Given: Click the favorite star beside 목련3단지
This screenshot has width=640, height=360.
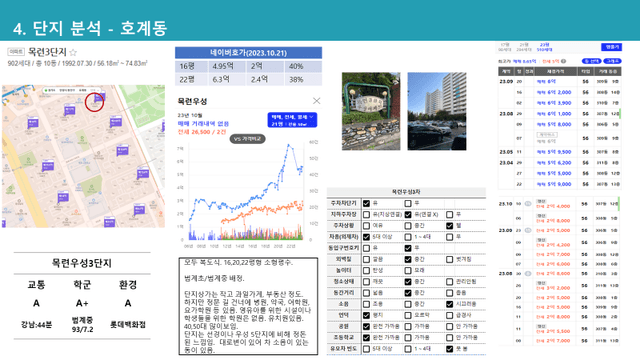Looking at the screenshot, I should pyautogui.click(x=73, y=52).
